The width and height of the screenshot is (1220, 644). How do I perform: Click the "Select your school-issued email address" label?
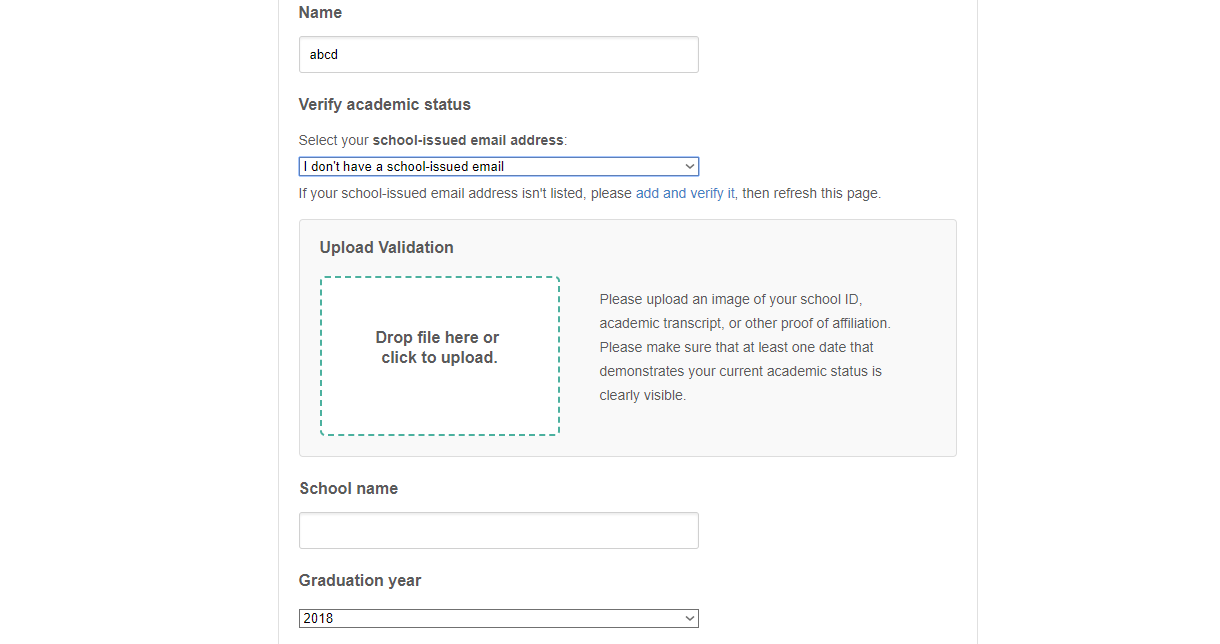point(432,141)
